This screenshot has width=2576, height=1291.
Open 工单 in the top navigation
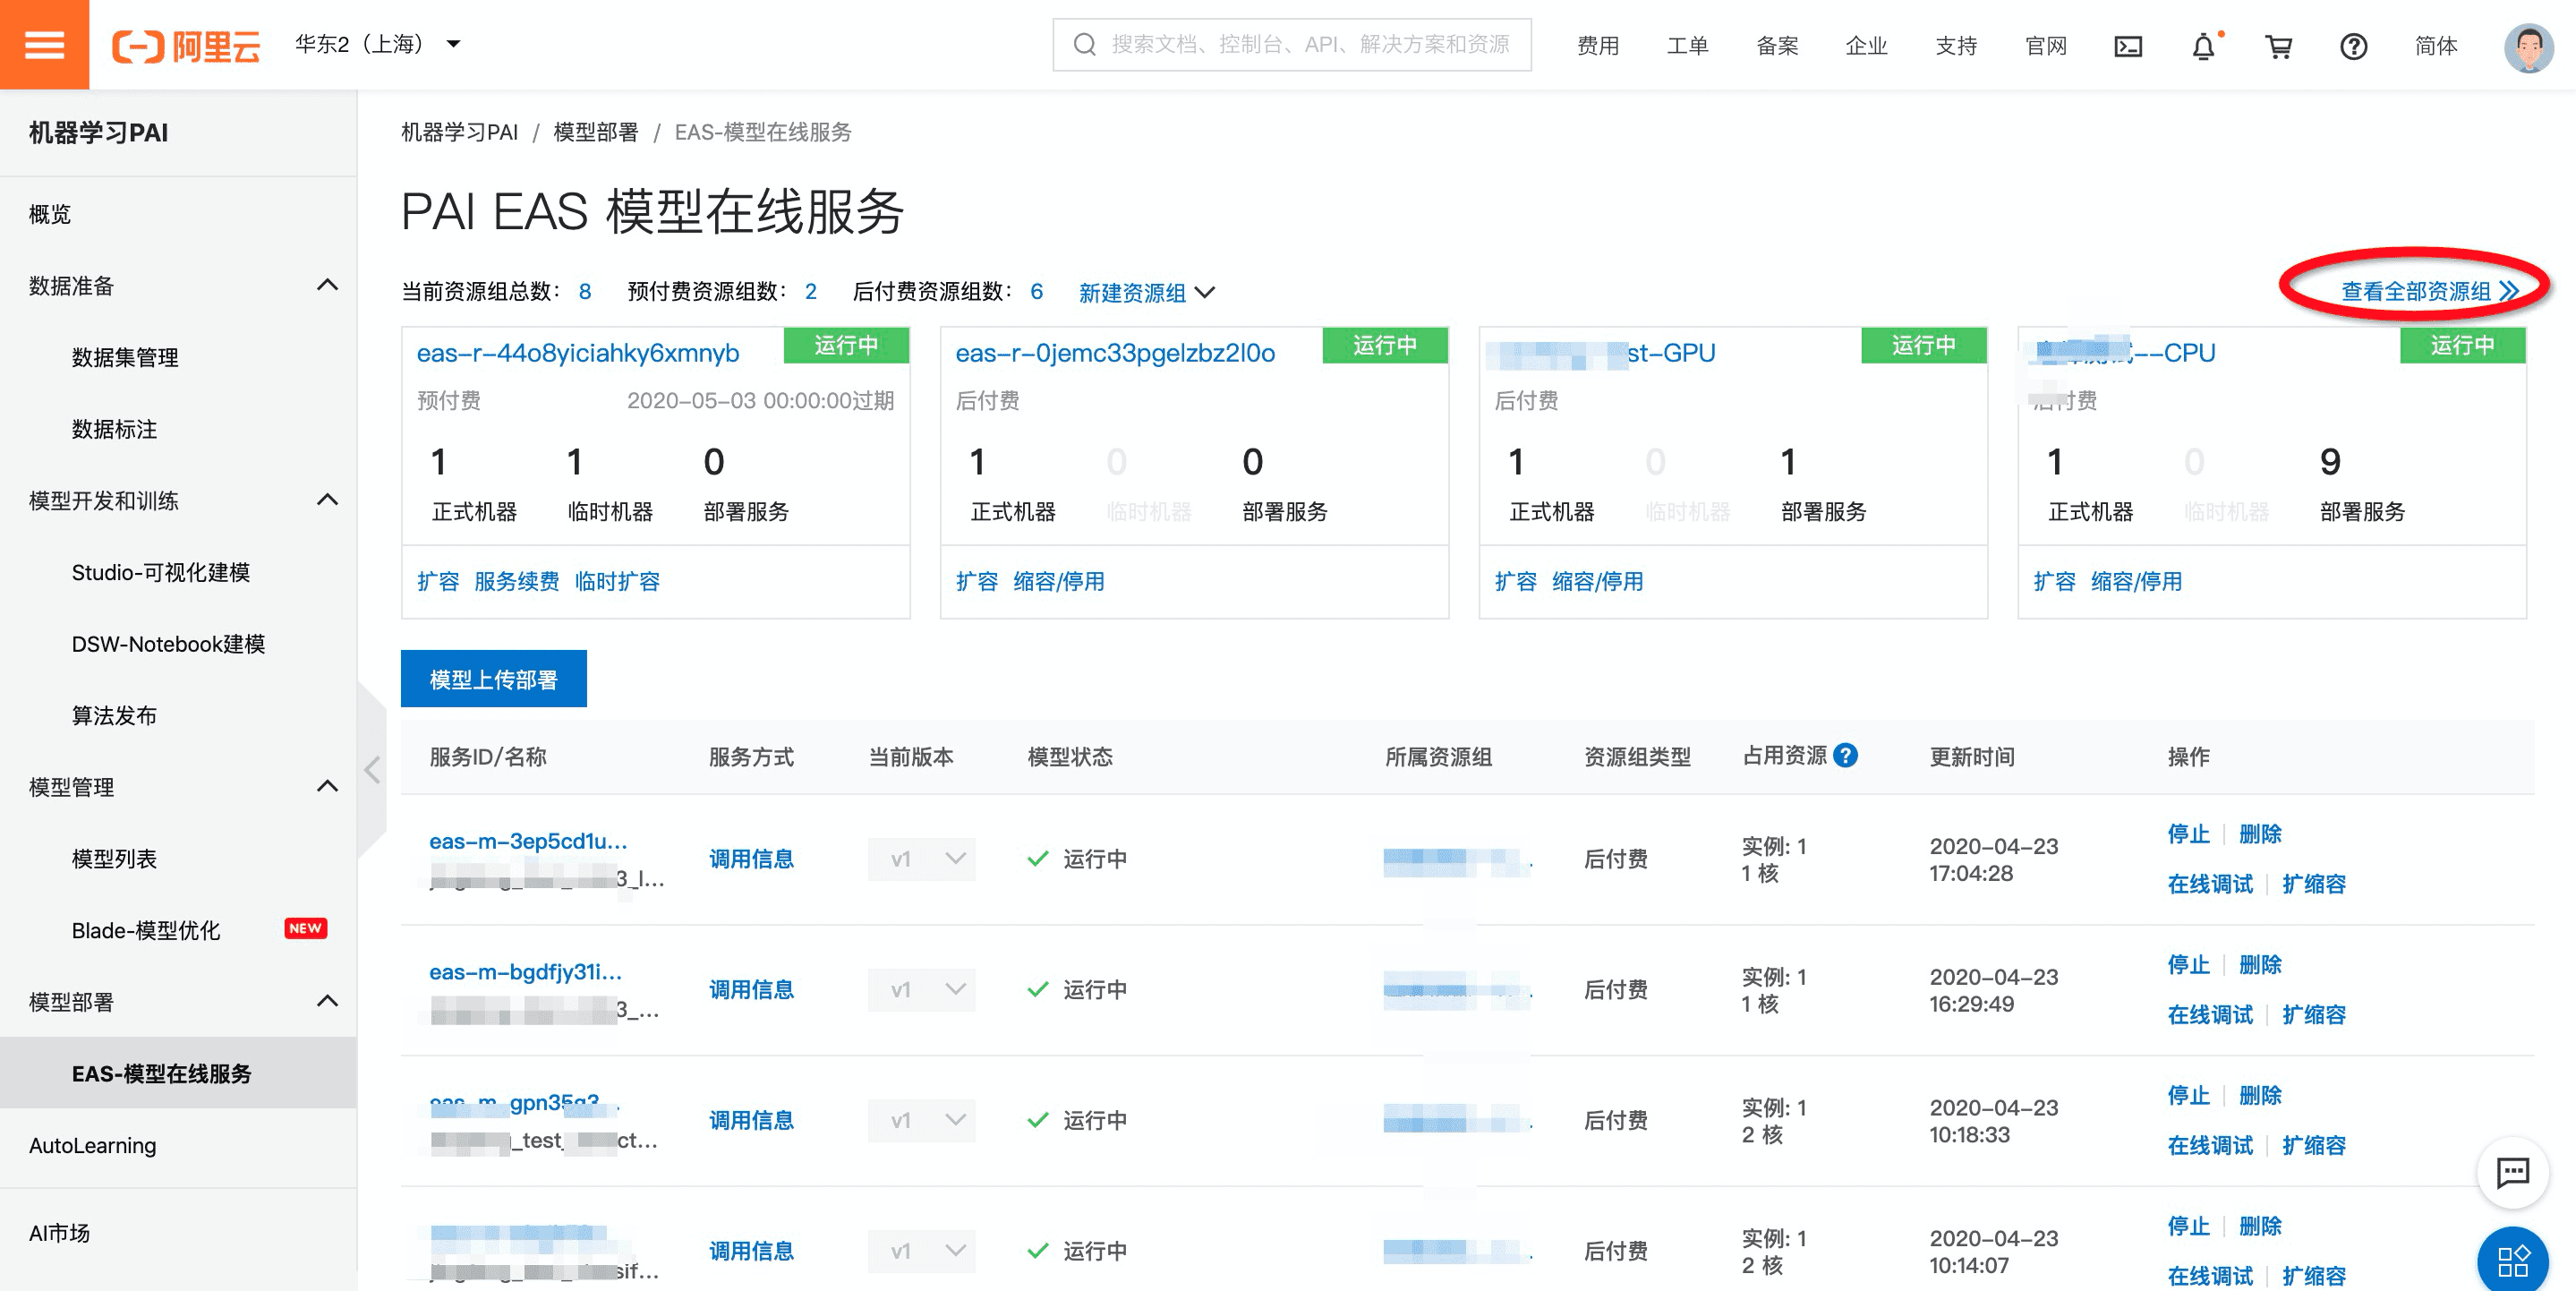click(1687, 46)
